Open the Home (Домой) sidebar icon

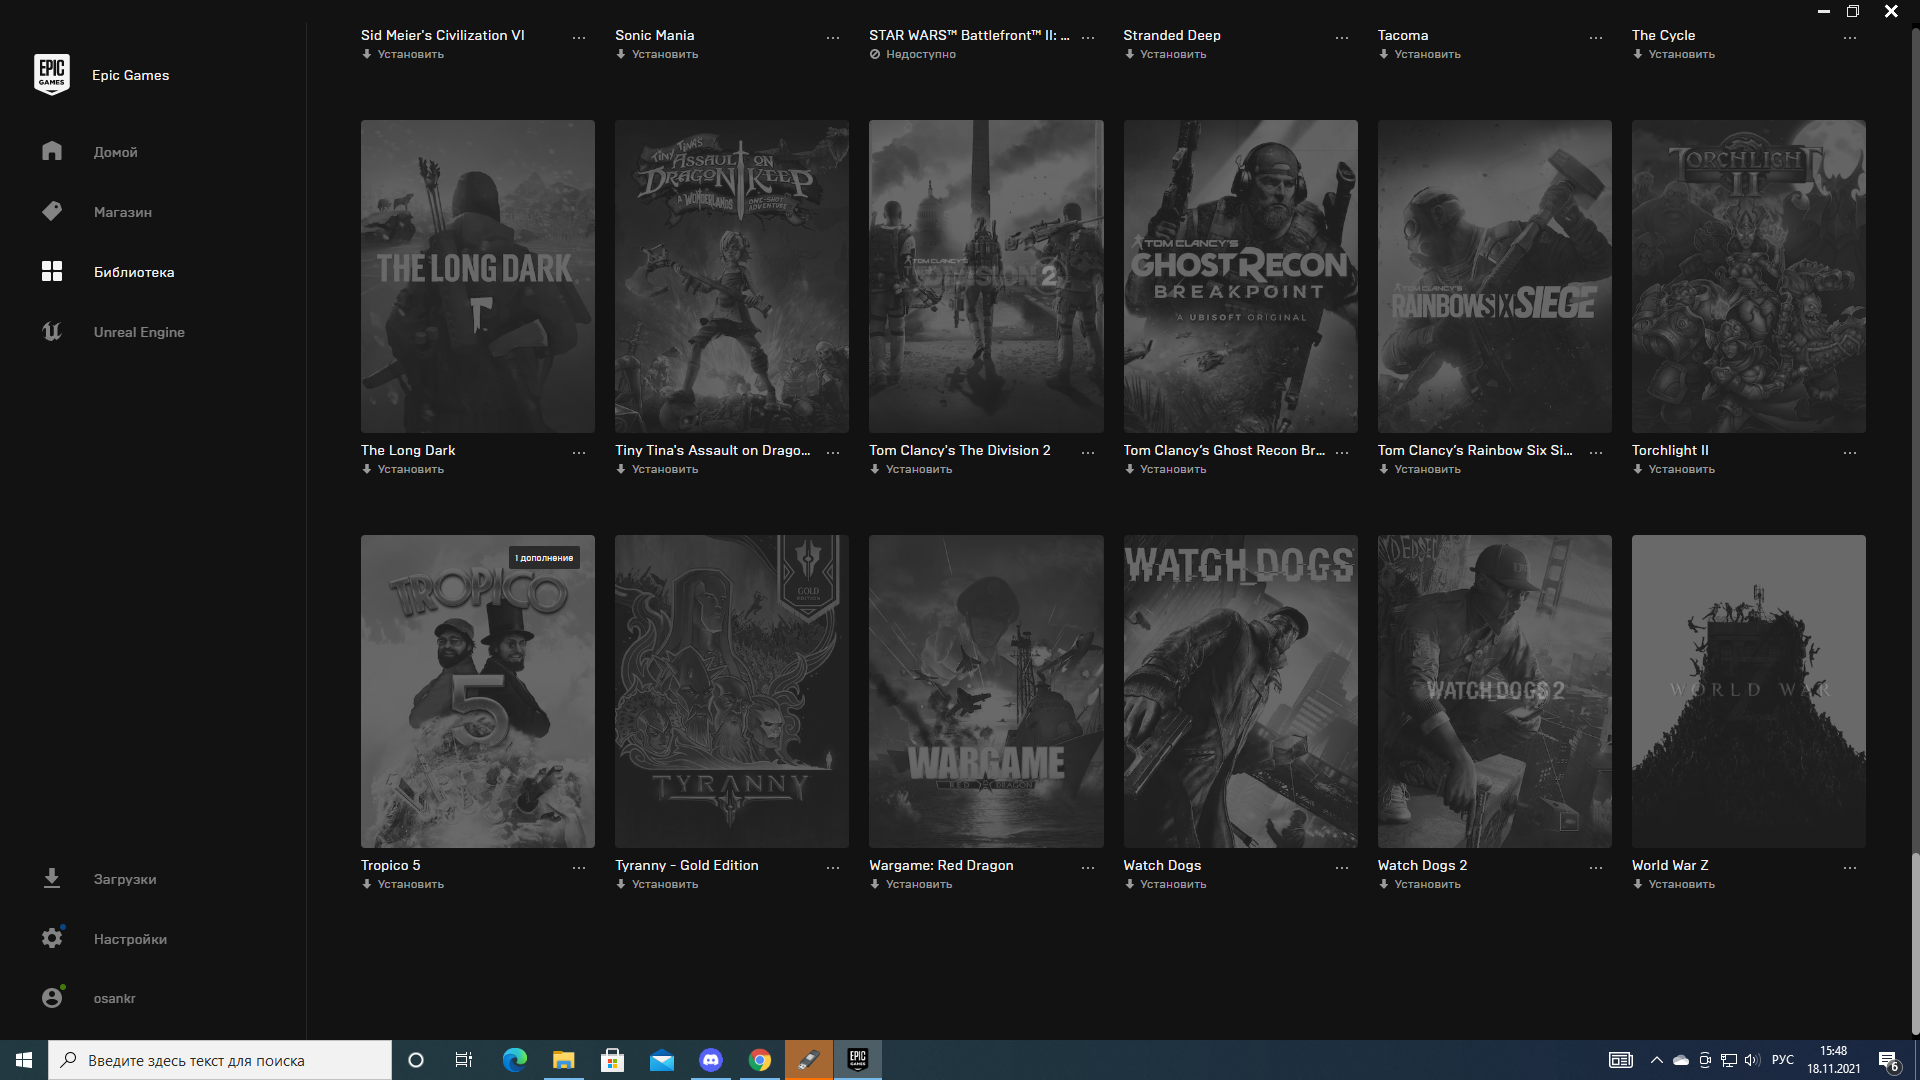(x=52, y=151)
